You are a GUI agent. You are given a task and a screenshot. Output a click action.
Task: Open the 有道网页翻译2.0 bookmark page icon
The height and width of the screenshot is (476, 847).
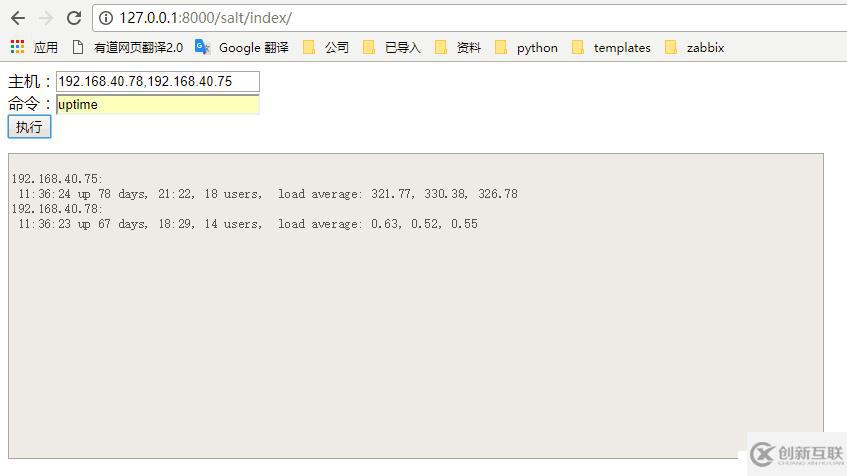[78, 48]
